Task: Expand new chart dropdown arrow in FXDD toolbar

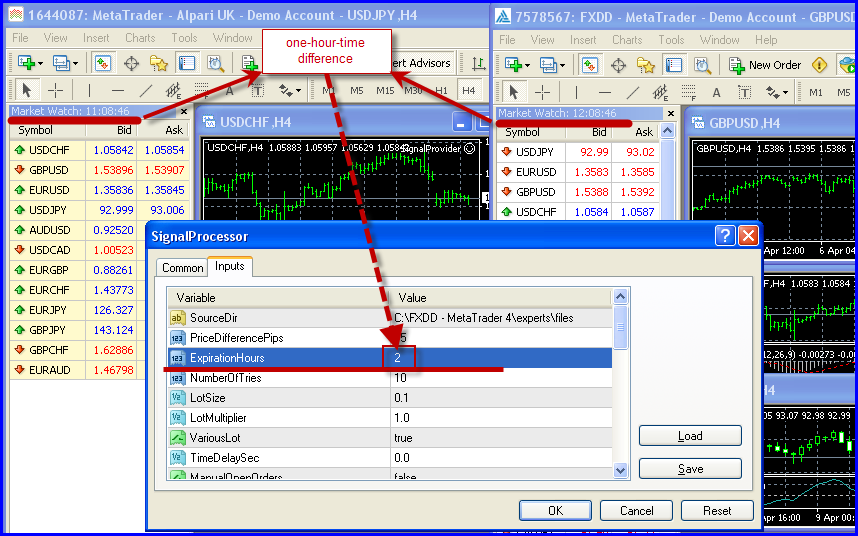Action: coord(527,66)
